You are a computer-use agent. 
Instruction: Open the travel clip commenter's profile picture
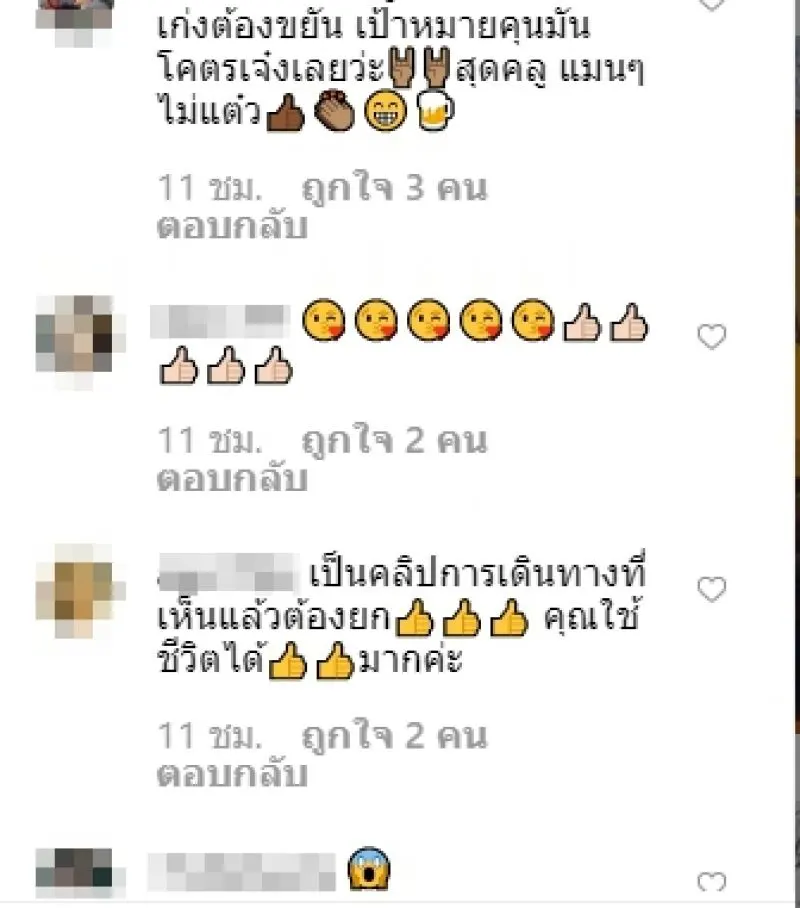tap(80, 591)
